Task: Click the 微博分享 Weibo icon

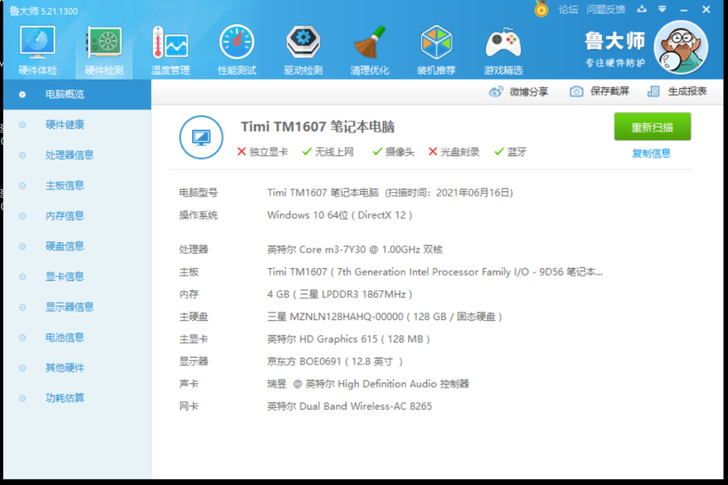Action: [x=496, y=91]
